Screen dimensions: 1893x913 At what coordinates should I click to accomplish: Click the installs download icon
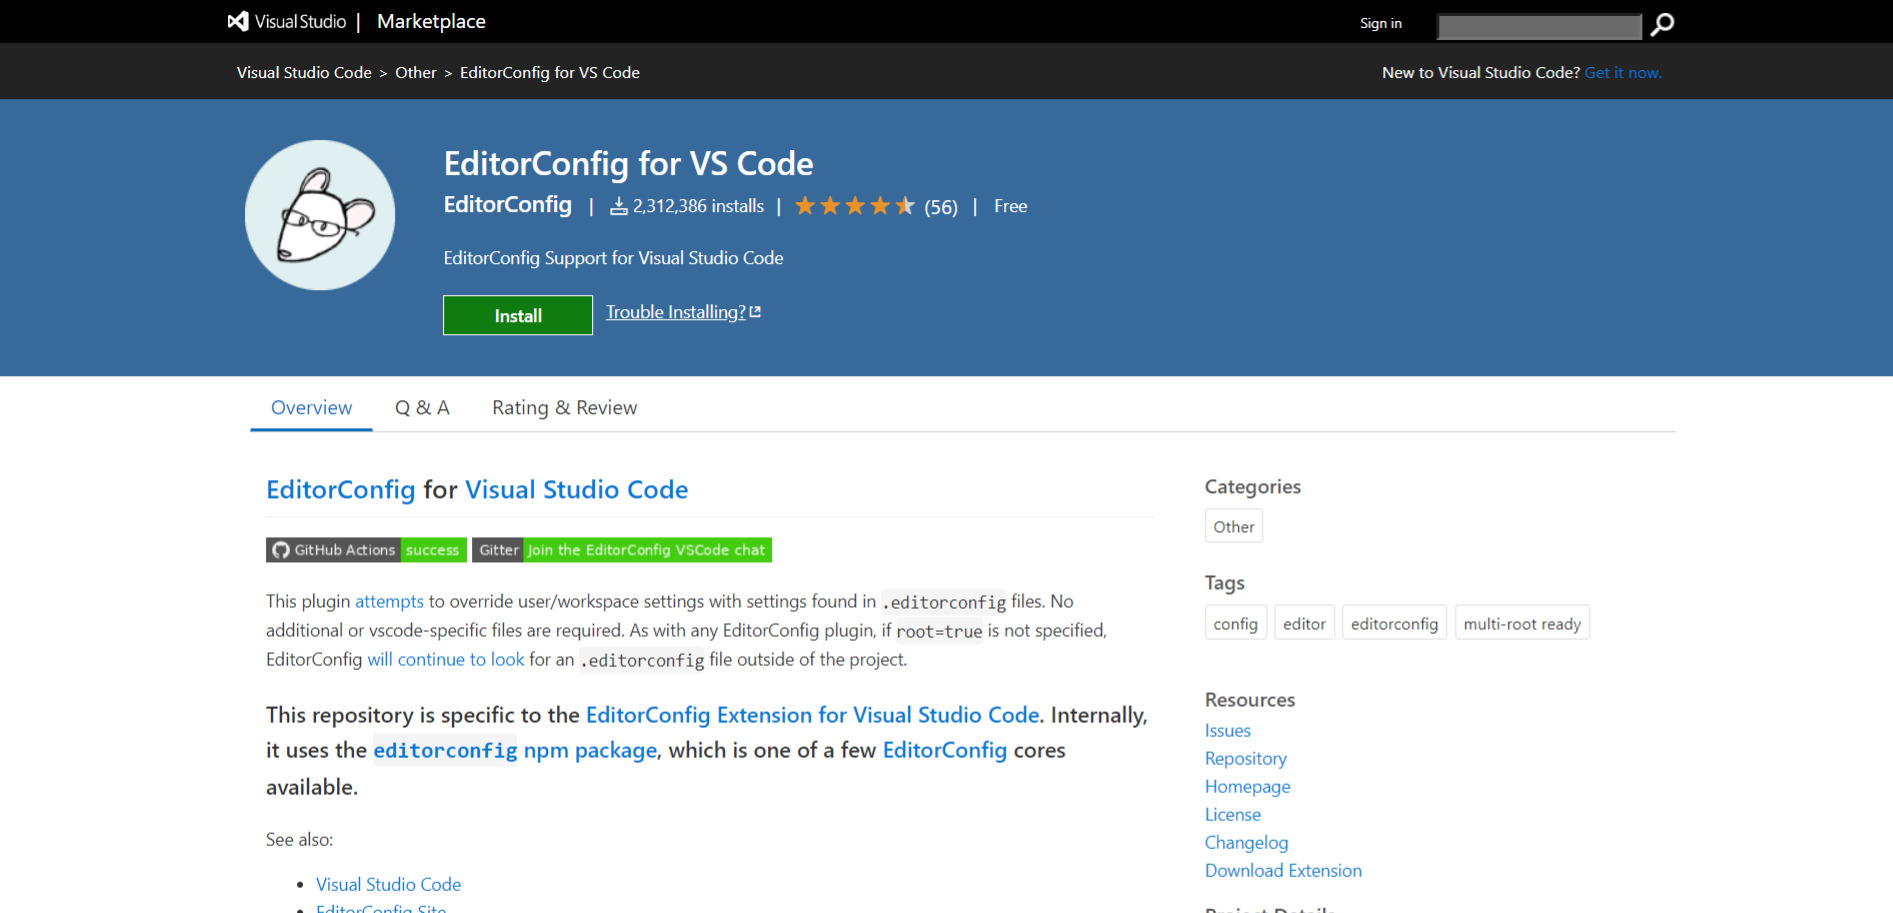[619, 206]
